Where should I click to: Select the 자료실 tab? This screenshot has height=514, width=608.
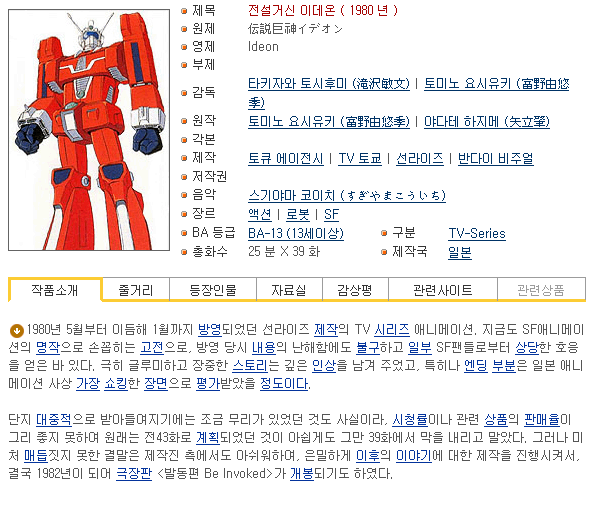289,290
